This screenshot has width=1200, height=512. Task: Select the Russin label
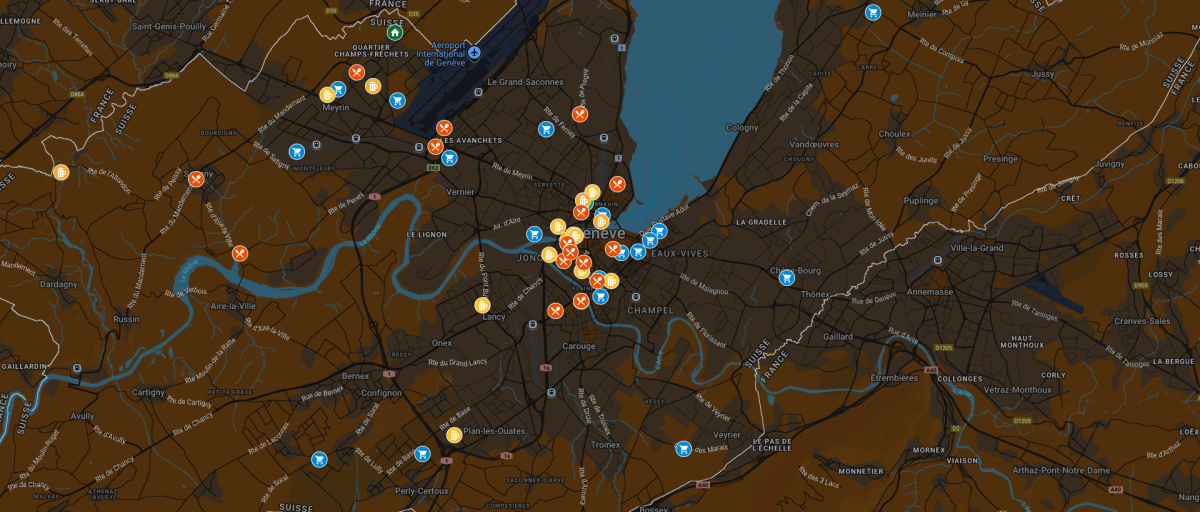point(127,320)
